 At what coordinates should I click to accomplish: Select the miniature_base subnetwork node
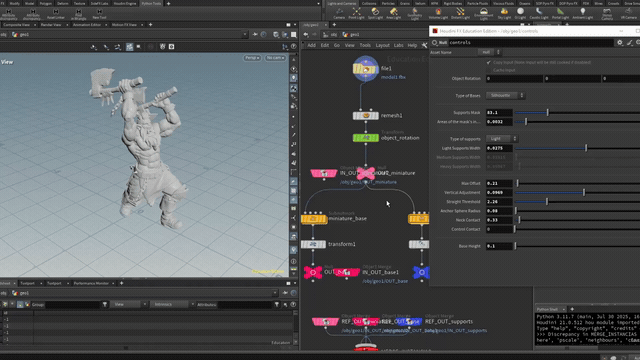pyautogui.click(x=314, y=219)
